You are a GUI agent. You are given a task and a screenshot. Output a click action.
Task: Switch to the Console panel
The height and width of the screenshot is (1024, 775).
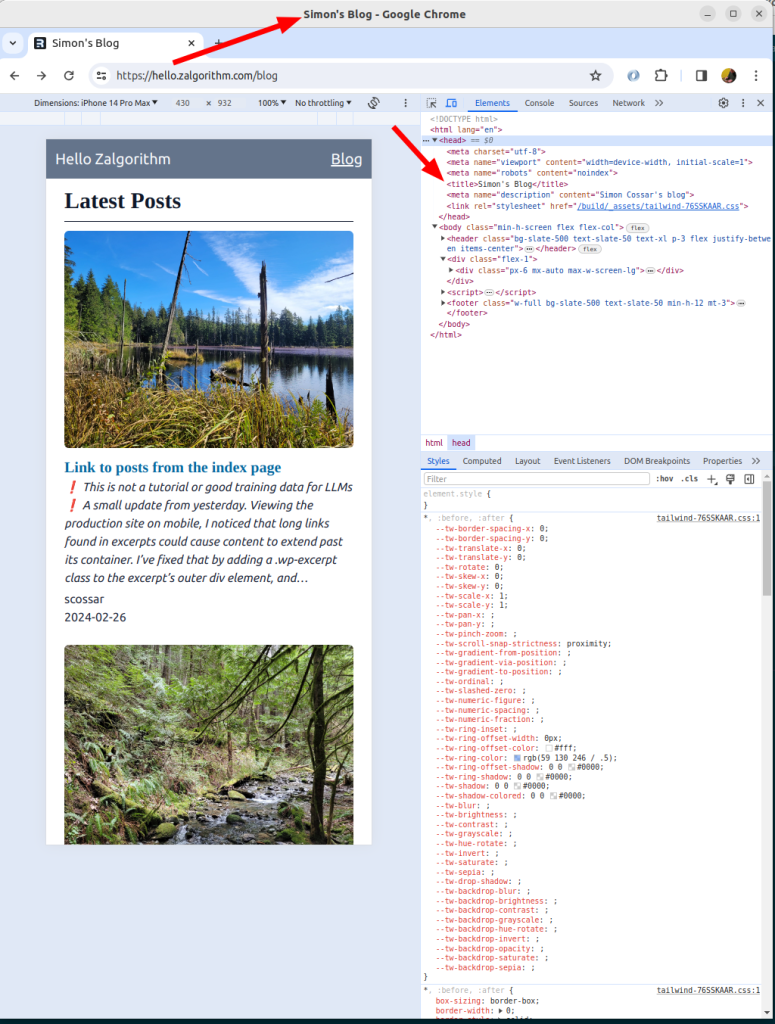point(539,103)
